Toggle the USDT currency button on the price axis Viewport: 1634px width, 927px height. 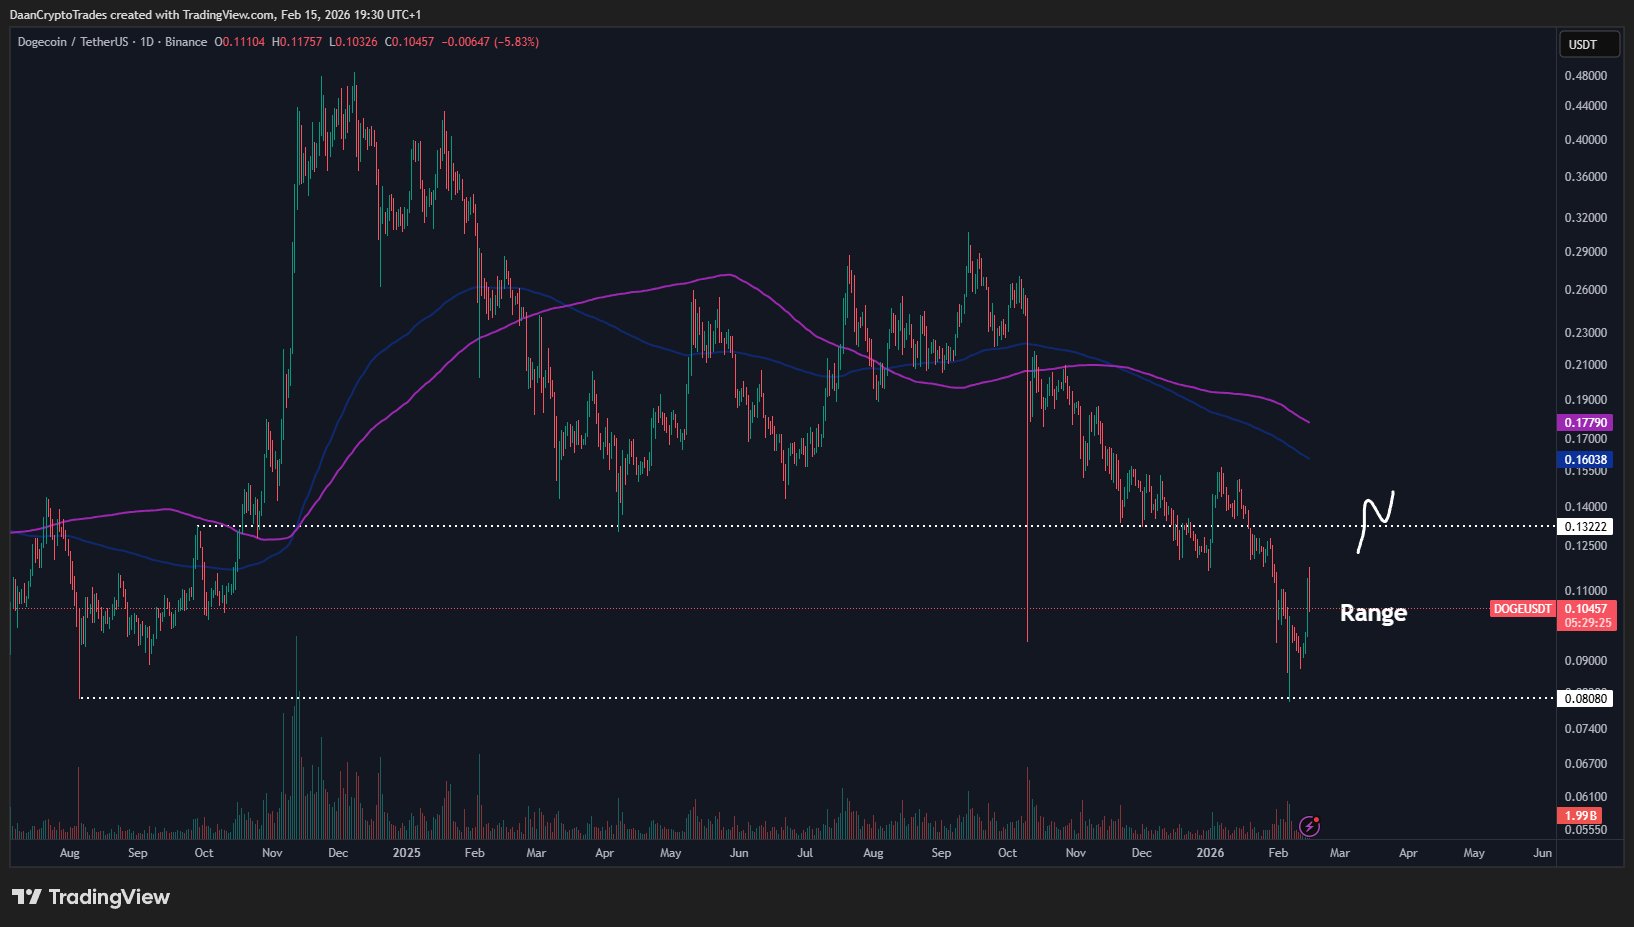click(x=1588, y=43)
